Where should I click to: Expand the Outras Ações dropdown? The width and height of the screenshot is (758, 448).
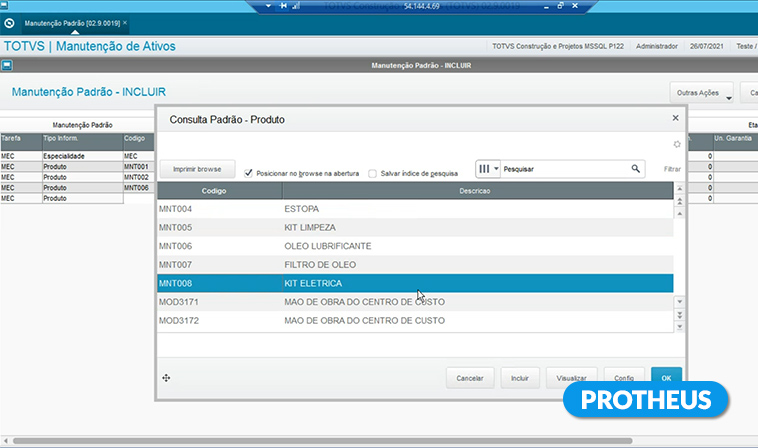pos(728,95)
